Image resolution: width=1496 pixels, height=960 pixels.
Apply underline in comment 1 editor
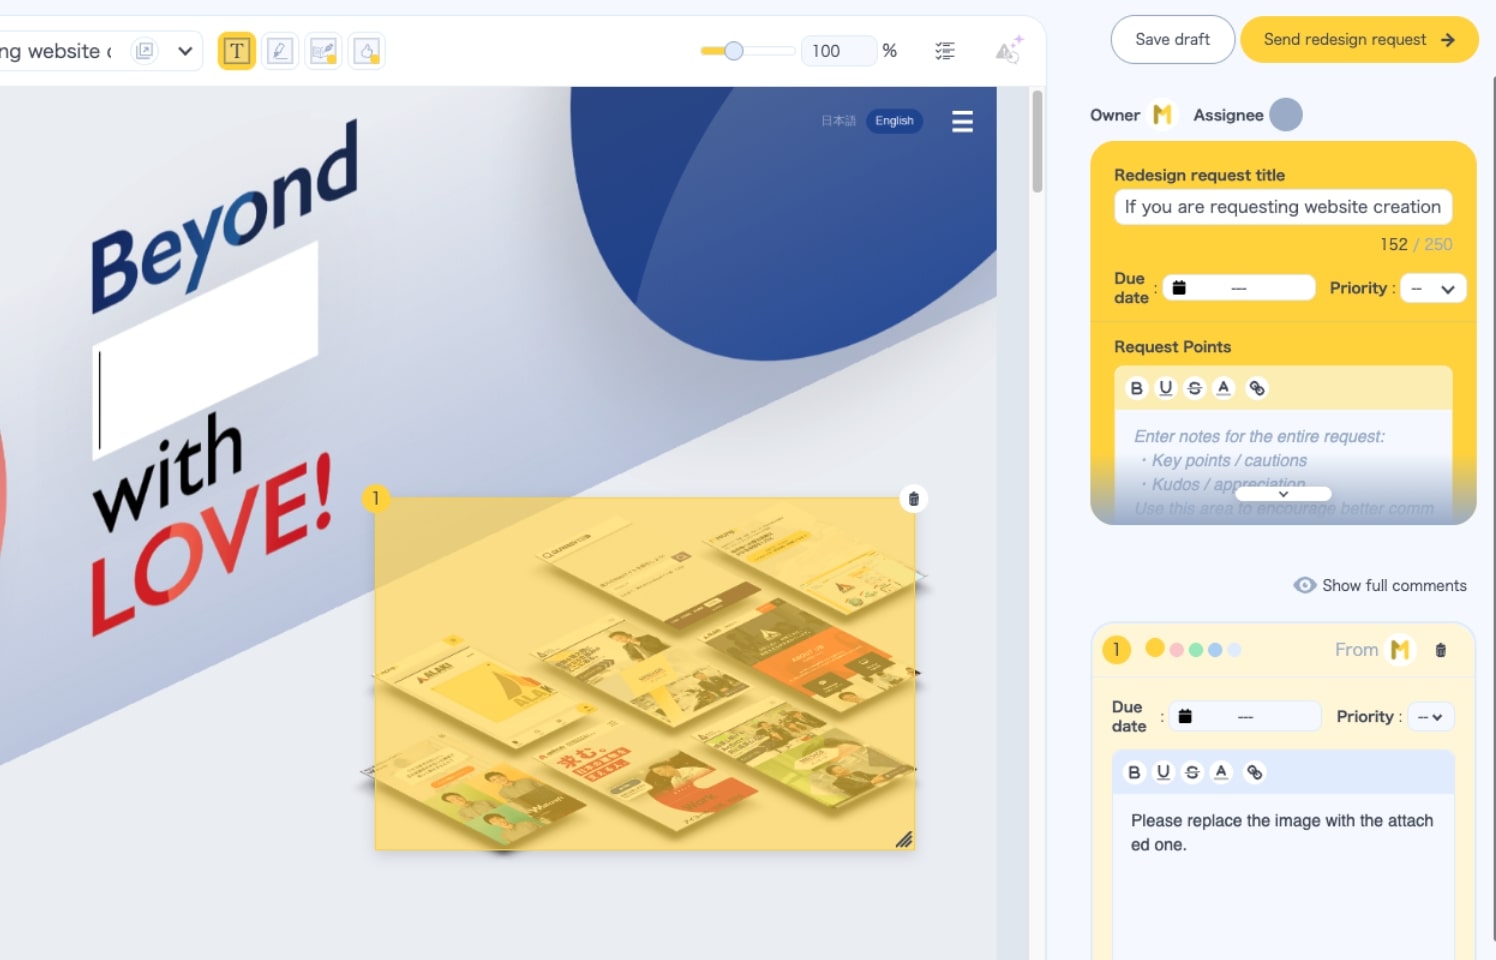coord(1163,772)
